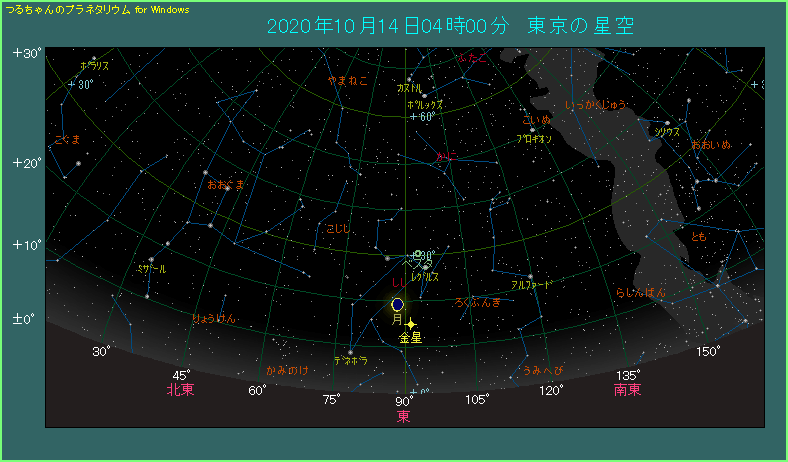
Task: Click the Moon icon near the horizon
Action: [398, 303]
